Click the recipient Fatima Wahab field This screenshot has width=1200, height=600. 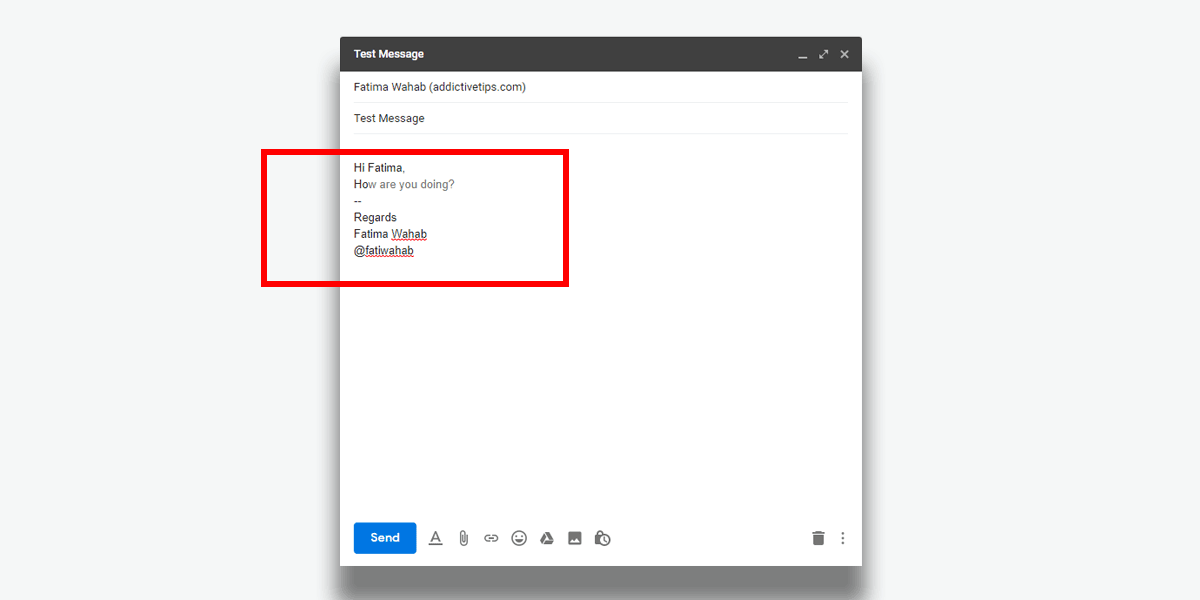[x=601, y=87]
